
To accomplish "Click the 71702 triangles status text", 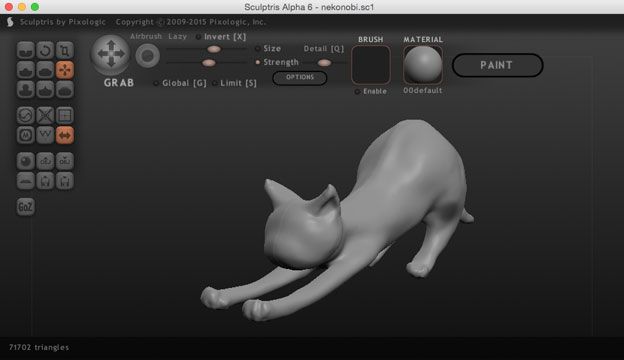I will tap(39, 347).
